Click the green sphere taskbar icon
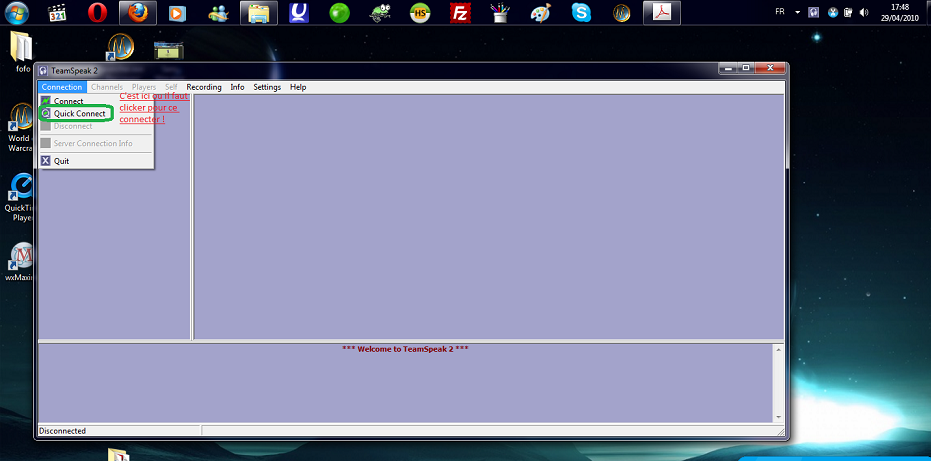This screenshot has width=931, height=461. point(340,12)
